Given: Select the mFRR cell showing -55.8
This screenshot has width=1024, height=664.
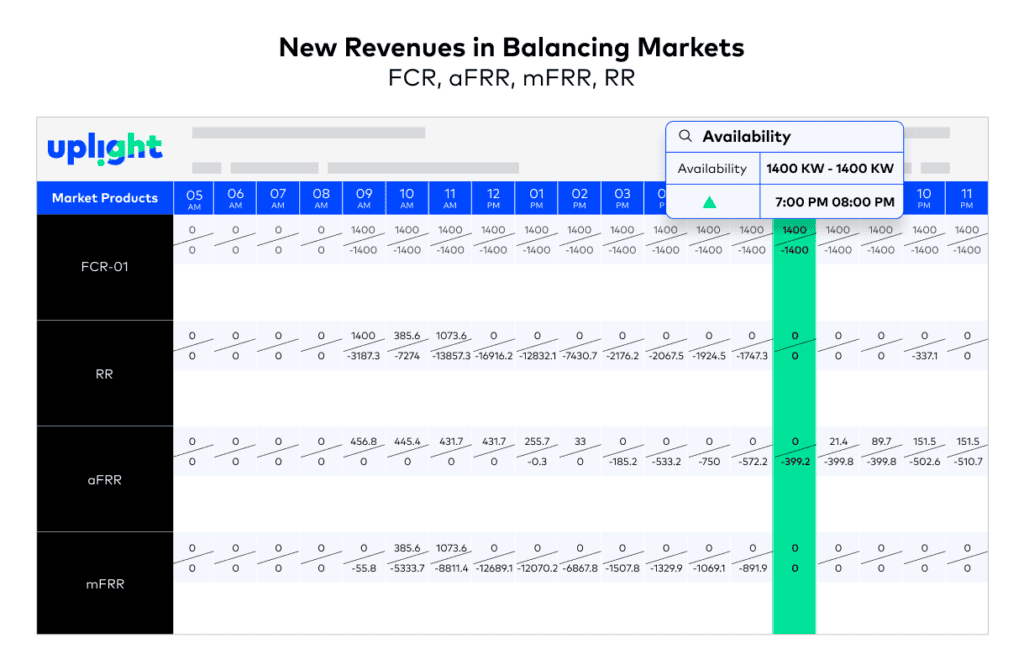Looking at the screenshot, I should point(364,568).
